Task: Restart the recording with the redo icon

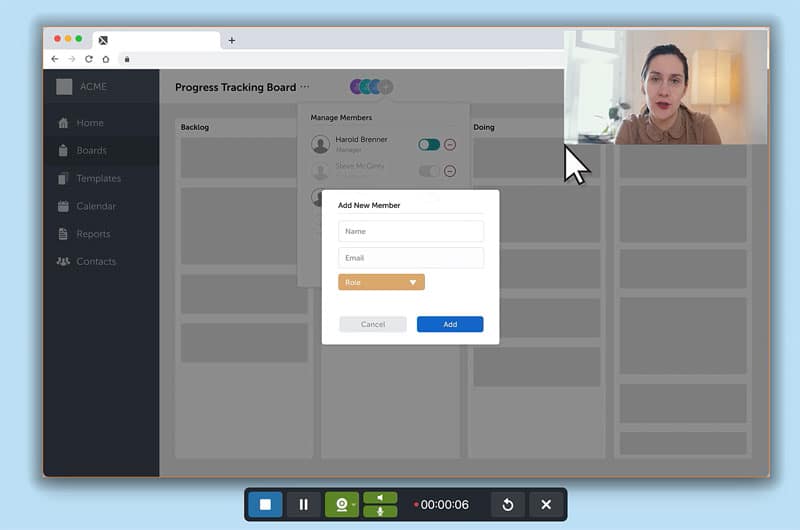Action: click(507, 505)
